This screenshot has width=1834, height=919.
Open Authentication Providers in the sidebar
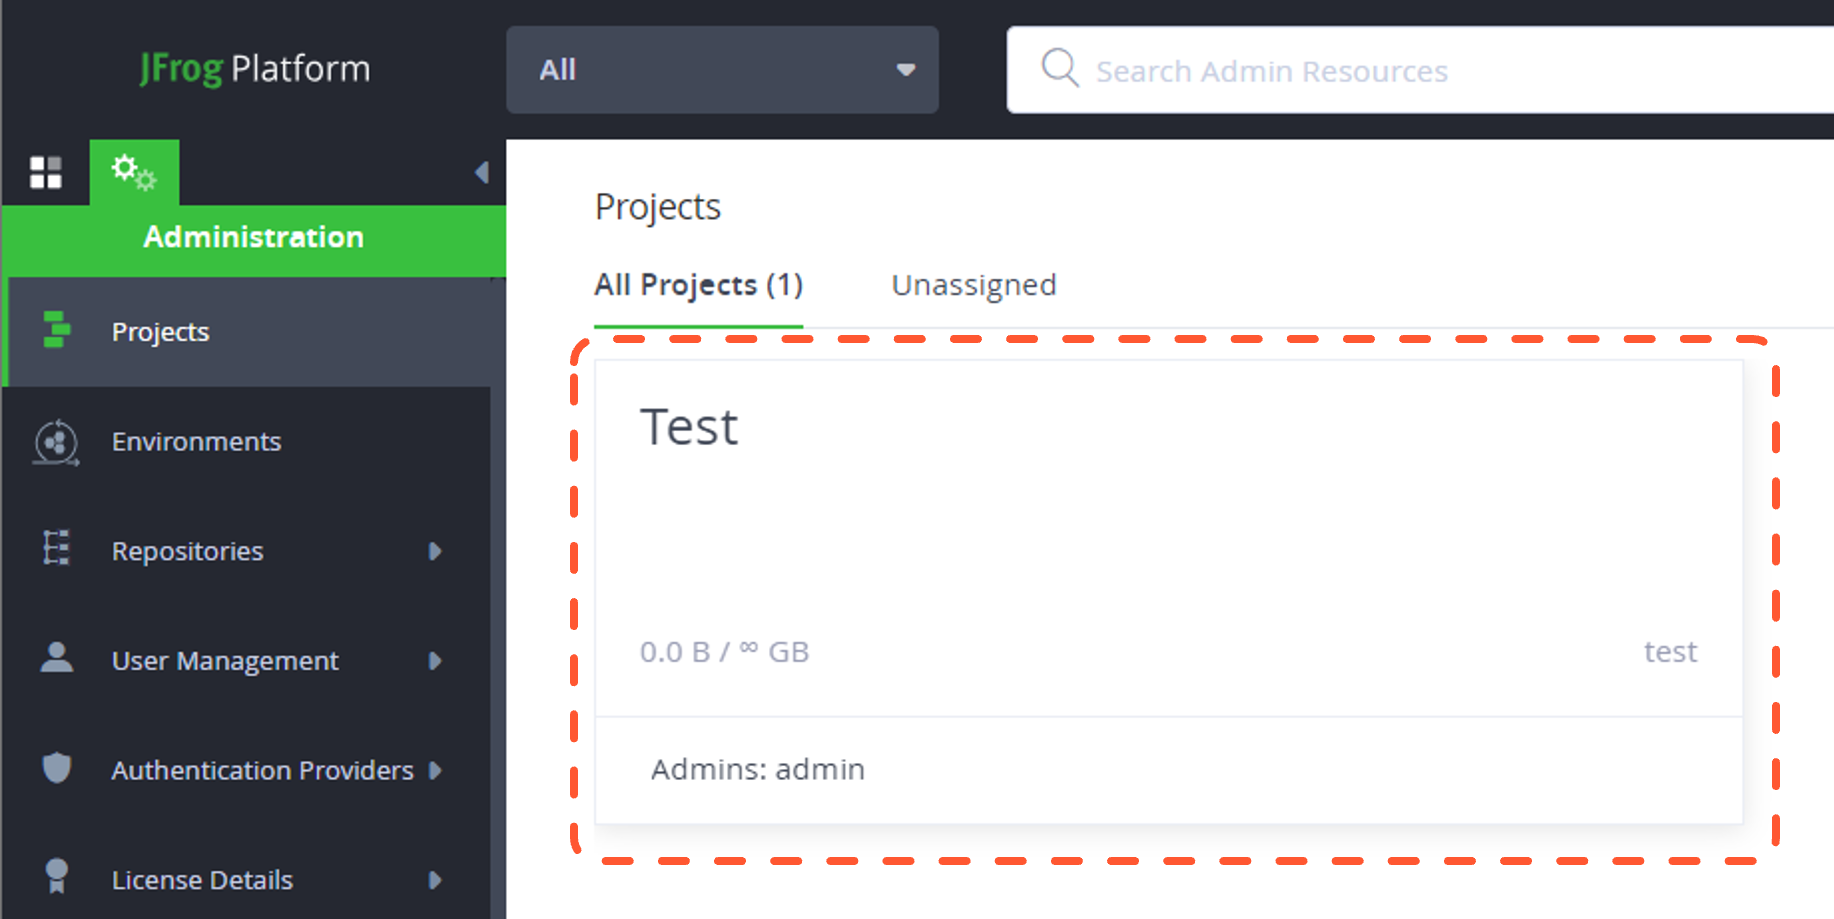click(x=248, y=770)
